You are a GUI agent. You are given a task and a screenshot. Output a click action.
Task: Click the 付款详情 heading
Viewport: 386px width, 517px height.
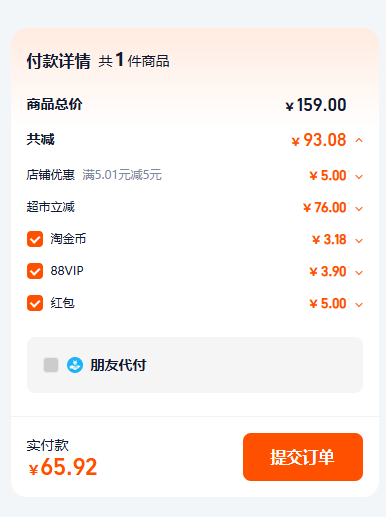[59, 61]
